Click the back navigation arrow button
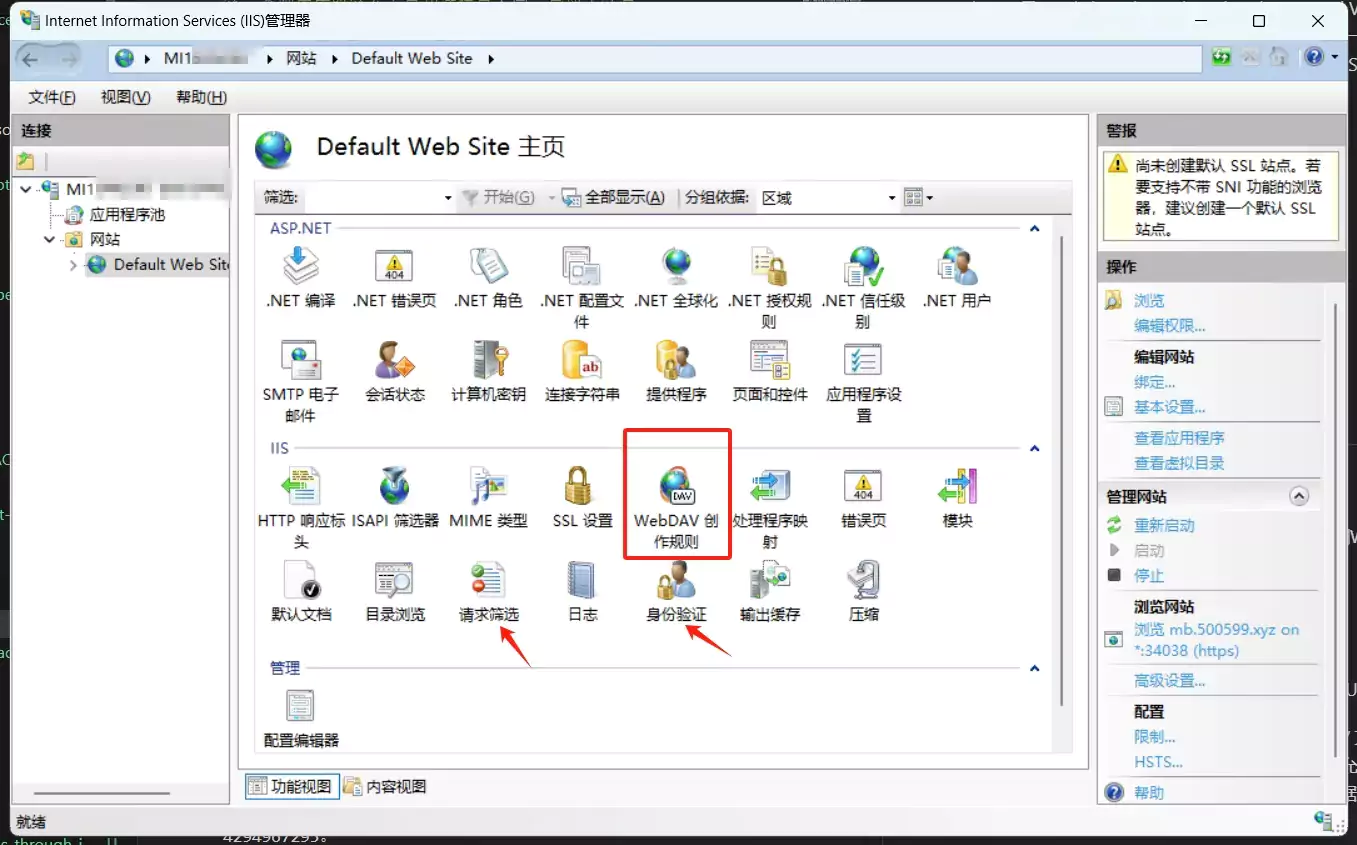1357x845 pixels. click(31, 59)
